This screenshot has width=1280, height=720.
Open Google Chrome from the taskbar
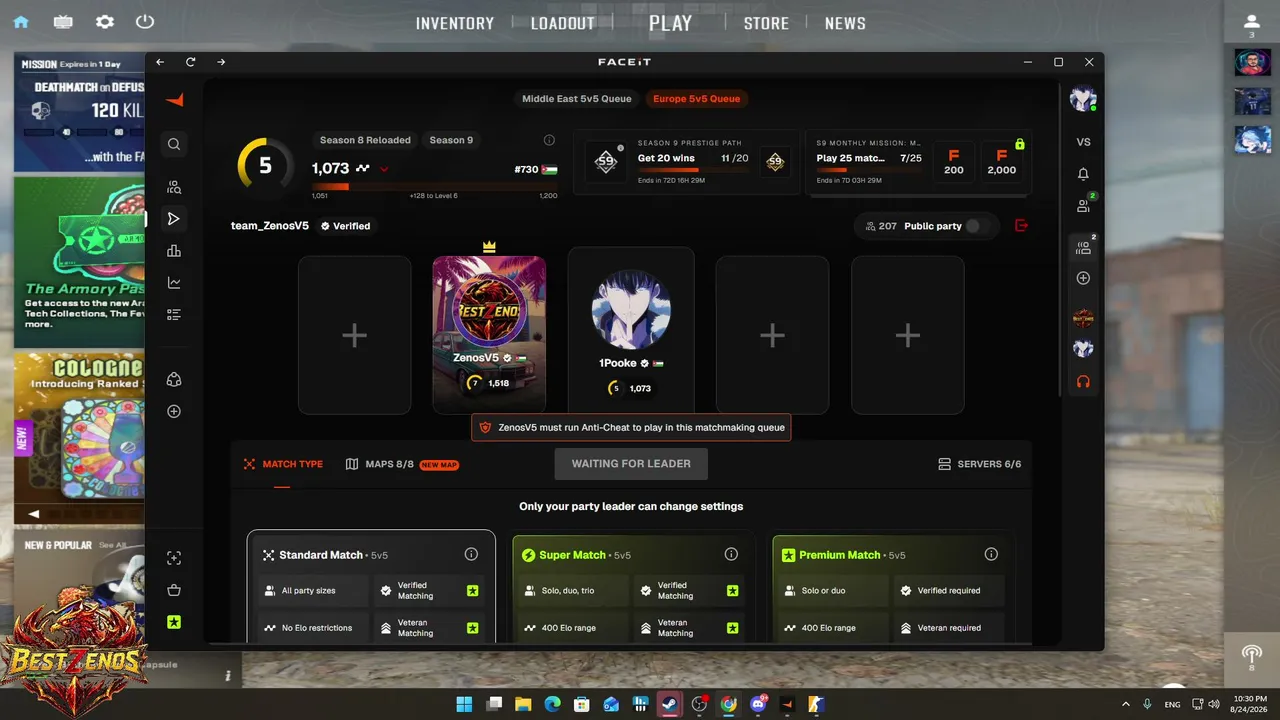point(728,704)
